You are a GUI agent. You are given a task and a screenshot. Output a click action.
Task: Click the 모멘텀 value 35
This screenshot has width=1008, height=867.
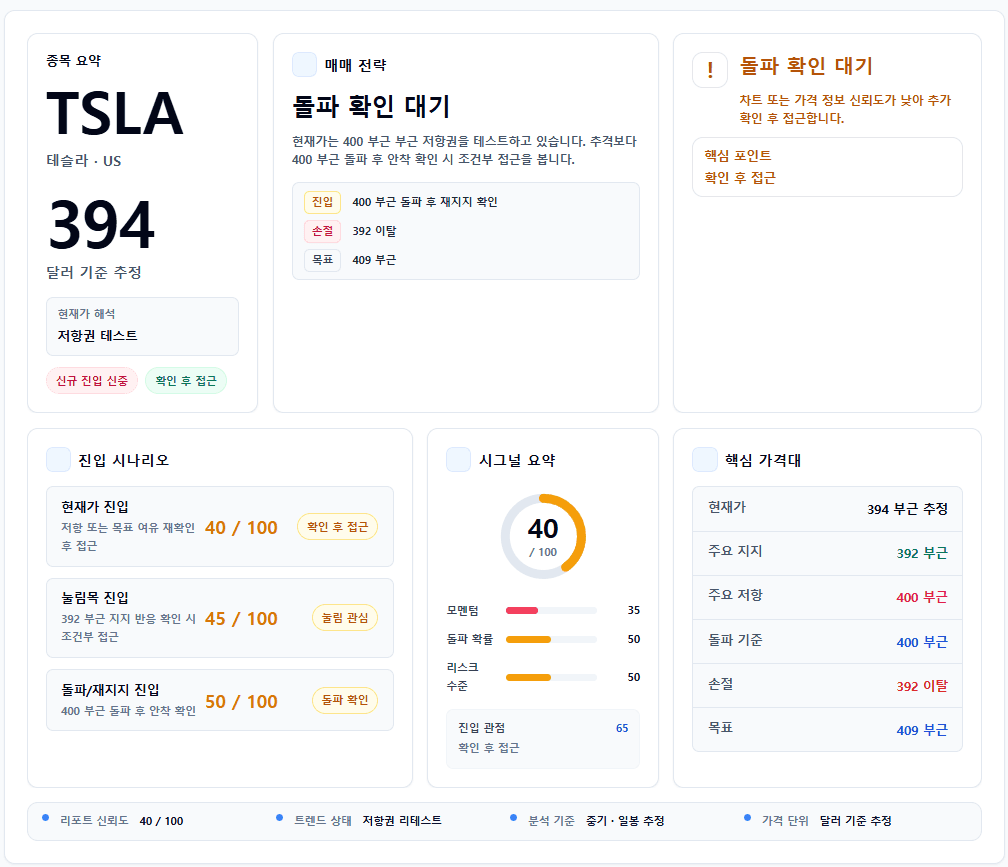(634, 610)
